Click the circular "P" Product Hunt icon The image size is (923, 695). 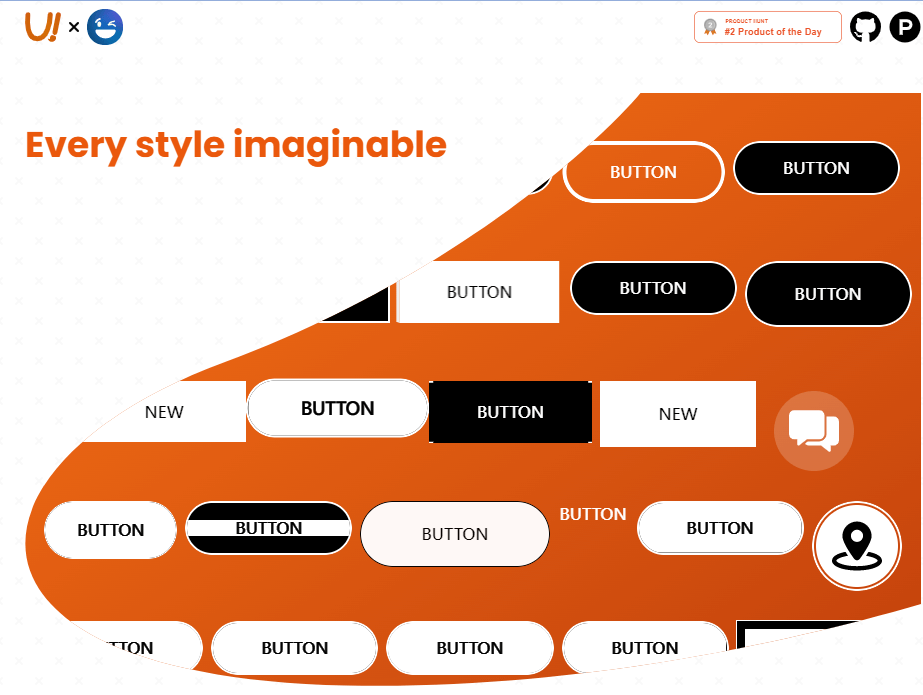(x=903, y=27)
